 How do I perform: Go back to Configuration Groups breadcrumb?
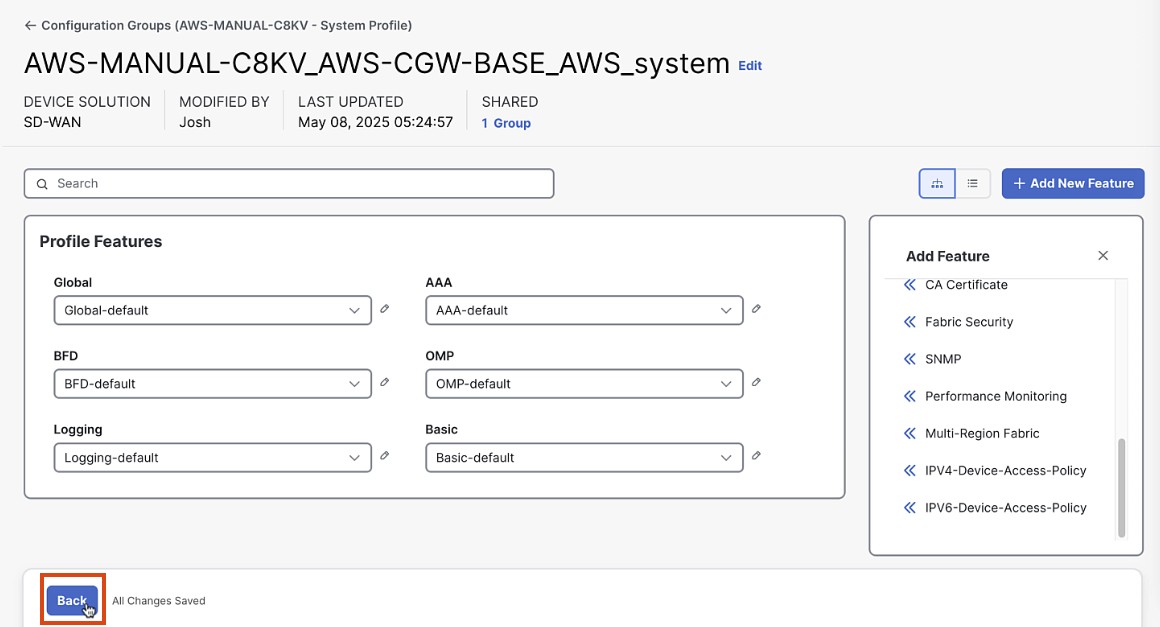(x=226, y=25)
